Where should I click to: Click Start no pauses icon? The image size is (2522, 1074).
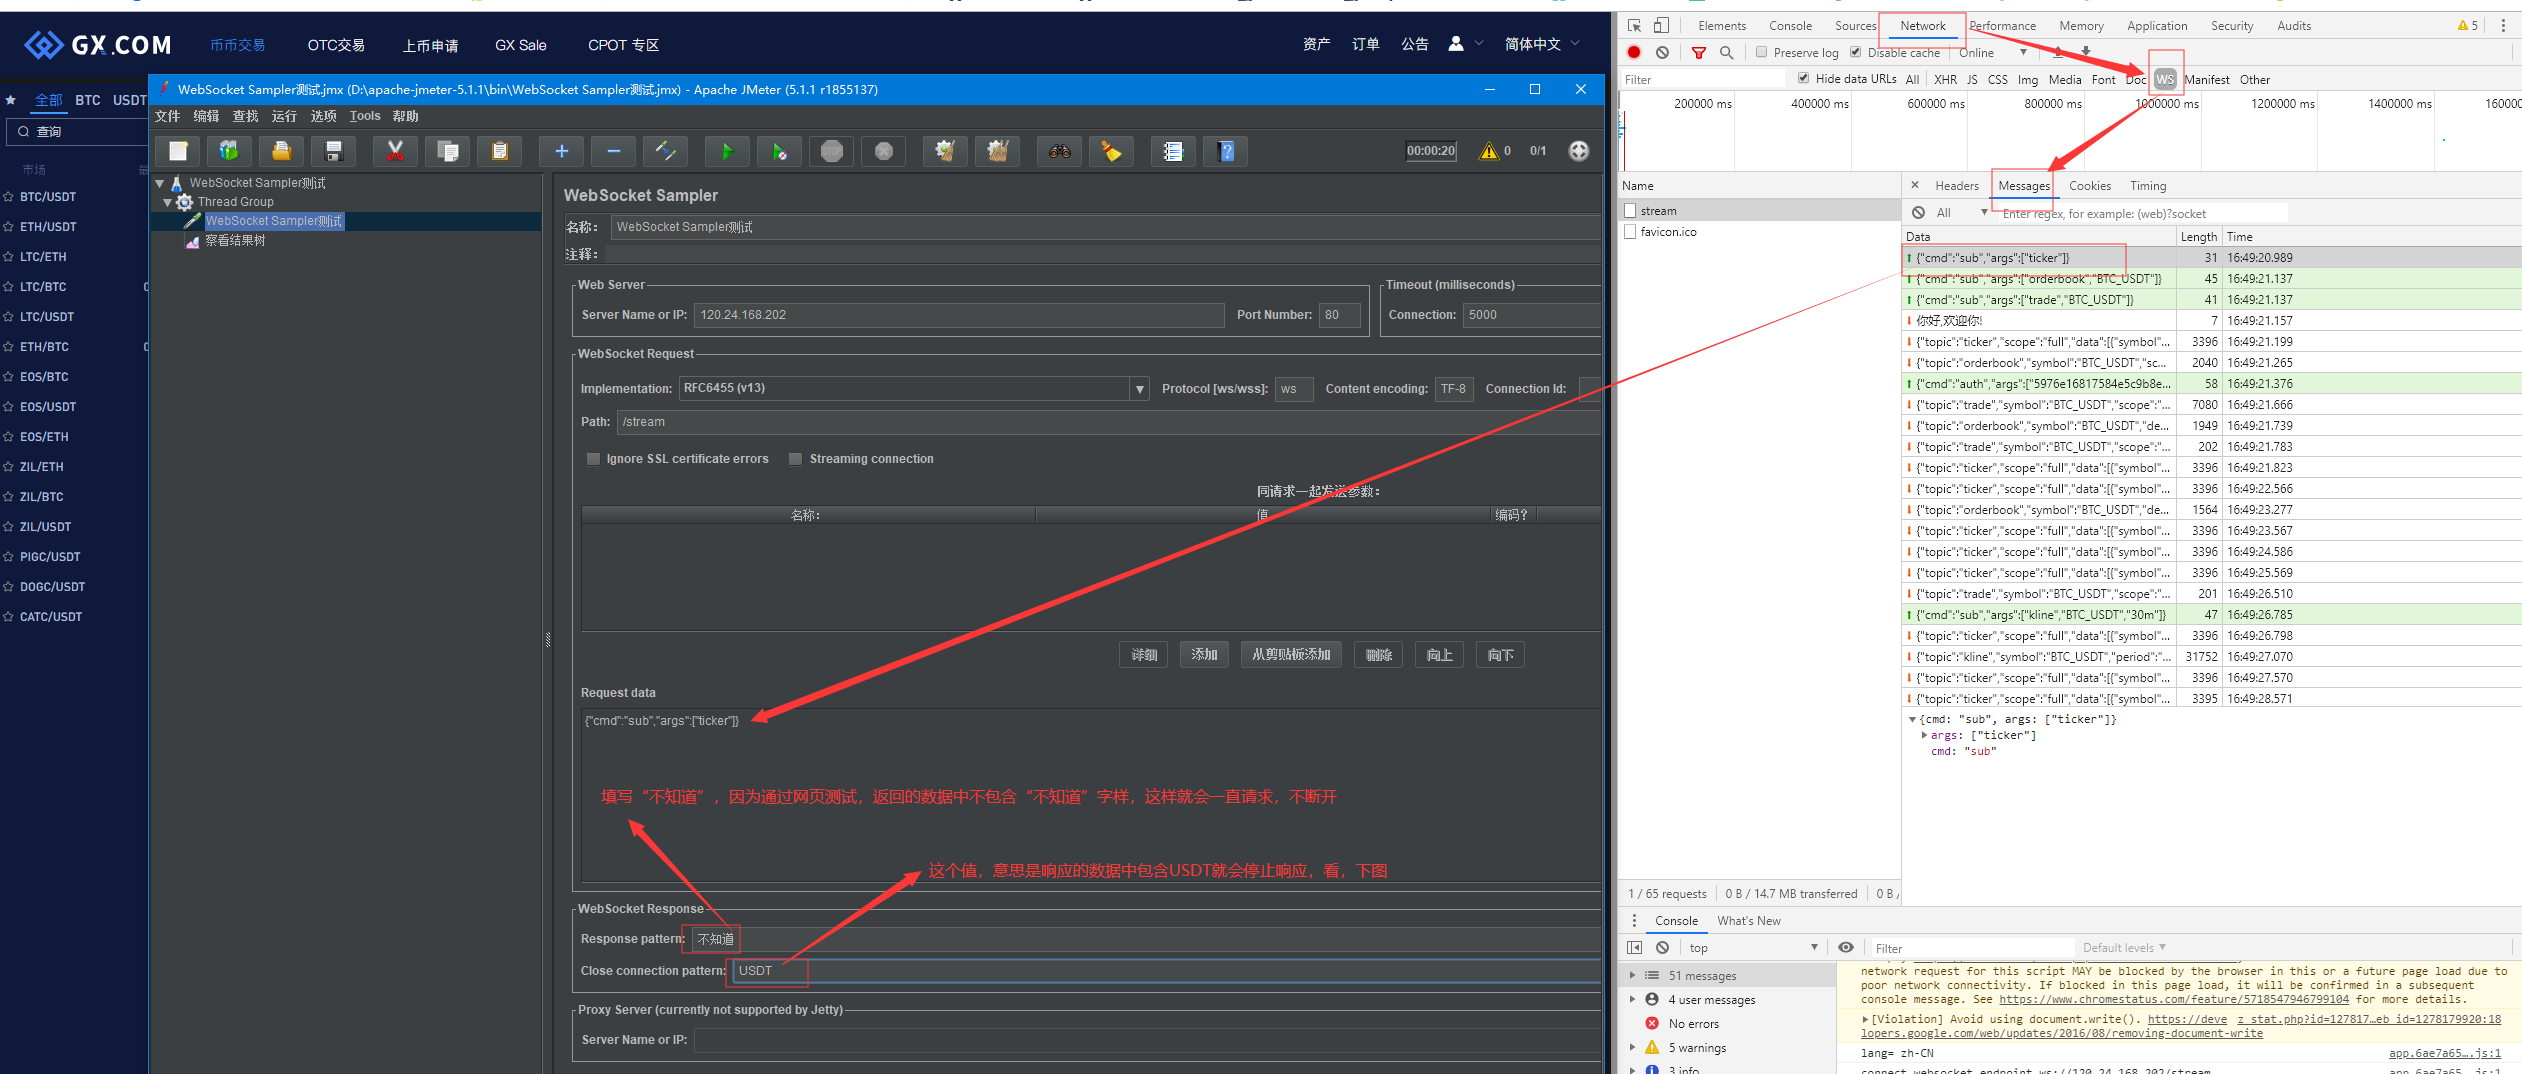pos(780,151)
